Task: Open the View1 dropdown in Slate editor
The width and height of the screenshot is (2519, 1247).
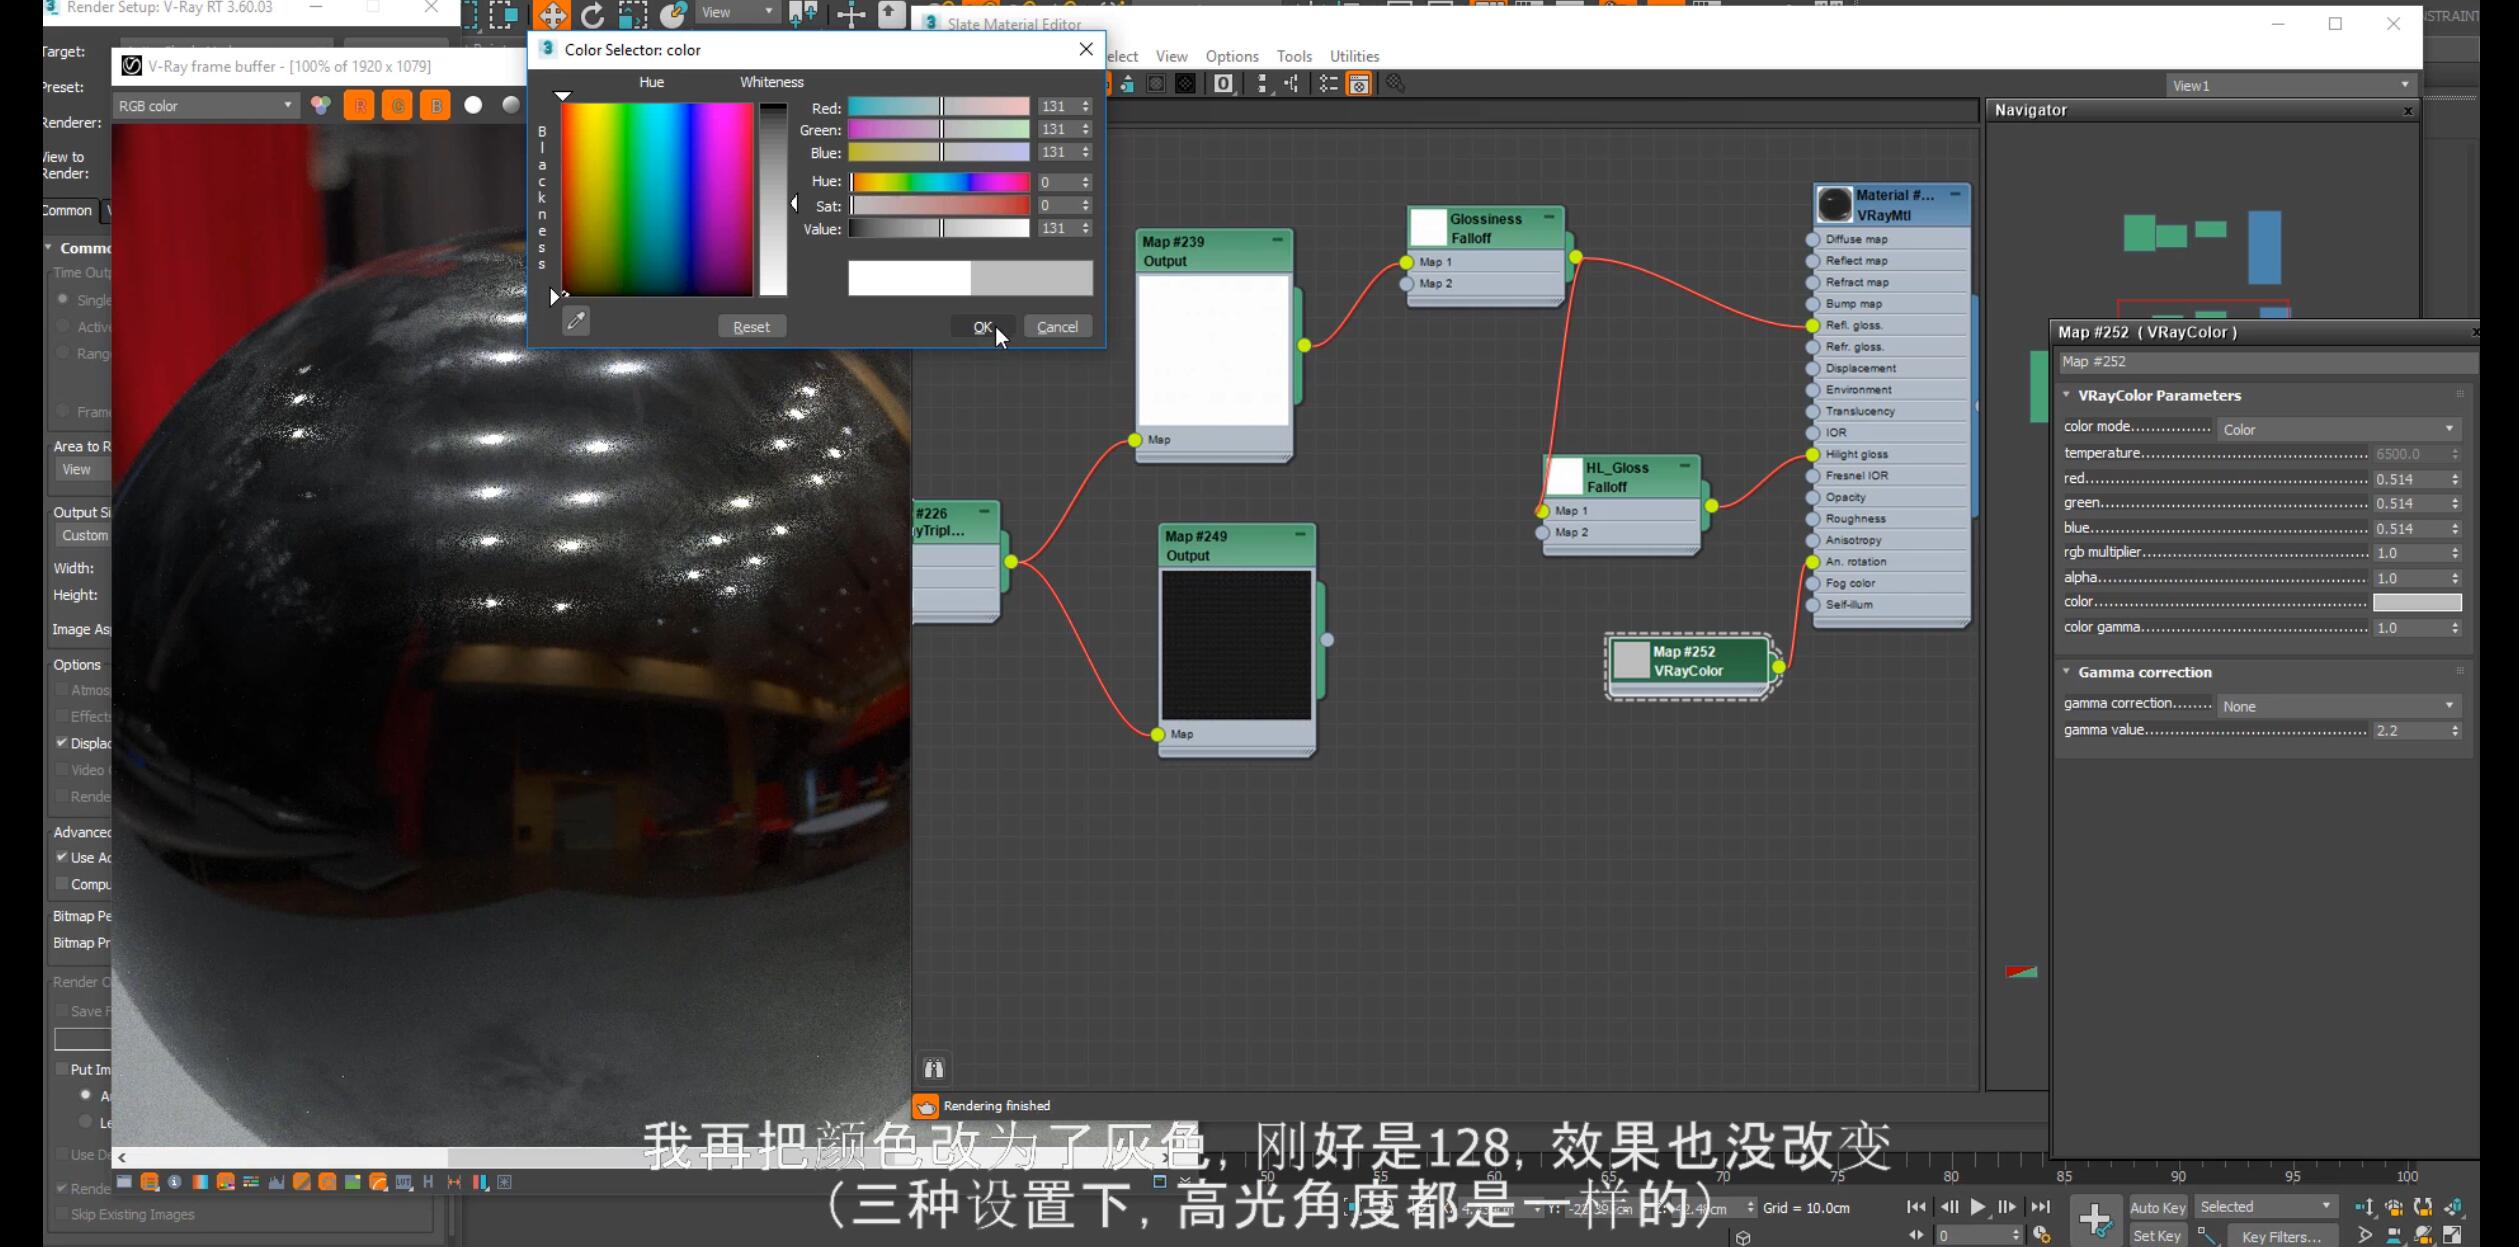Action: (x=2290, y=85)
